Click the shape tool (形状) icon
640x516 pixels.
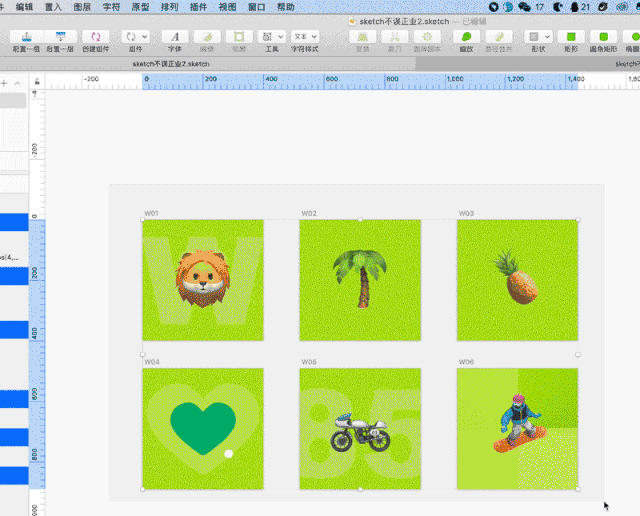(x=534, y=37)
